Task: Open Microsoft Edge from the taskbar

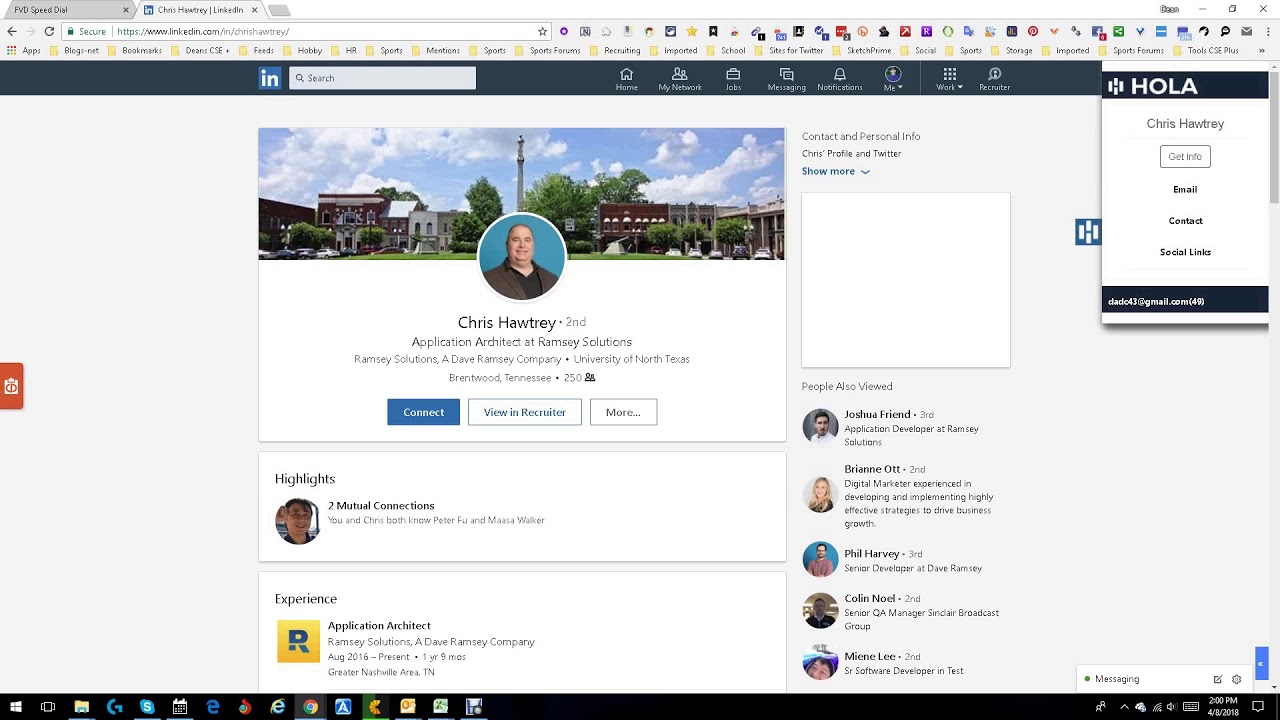Action: click(213, 707)
